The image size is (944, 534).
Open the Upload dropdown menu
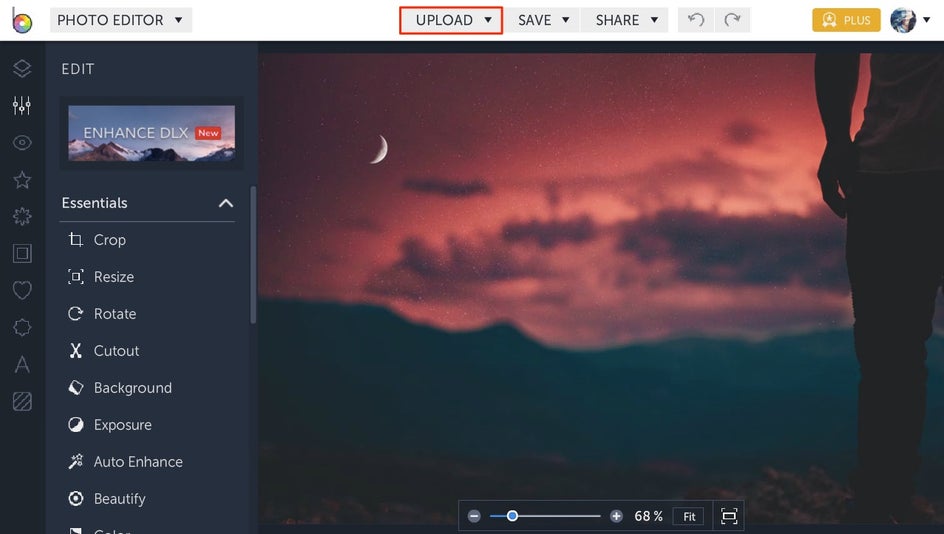[451, 20]
